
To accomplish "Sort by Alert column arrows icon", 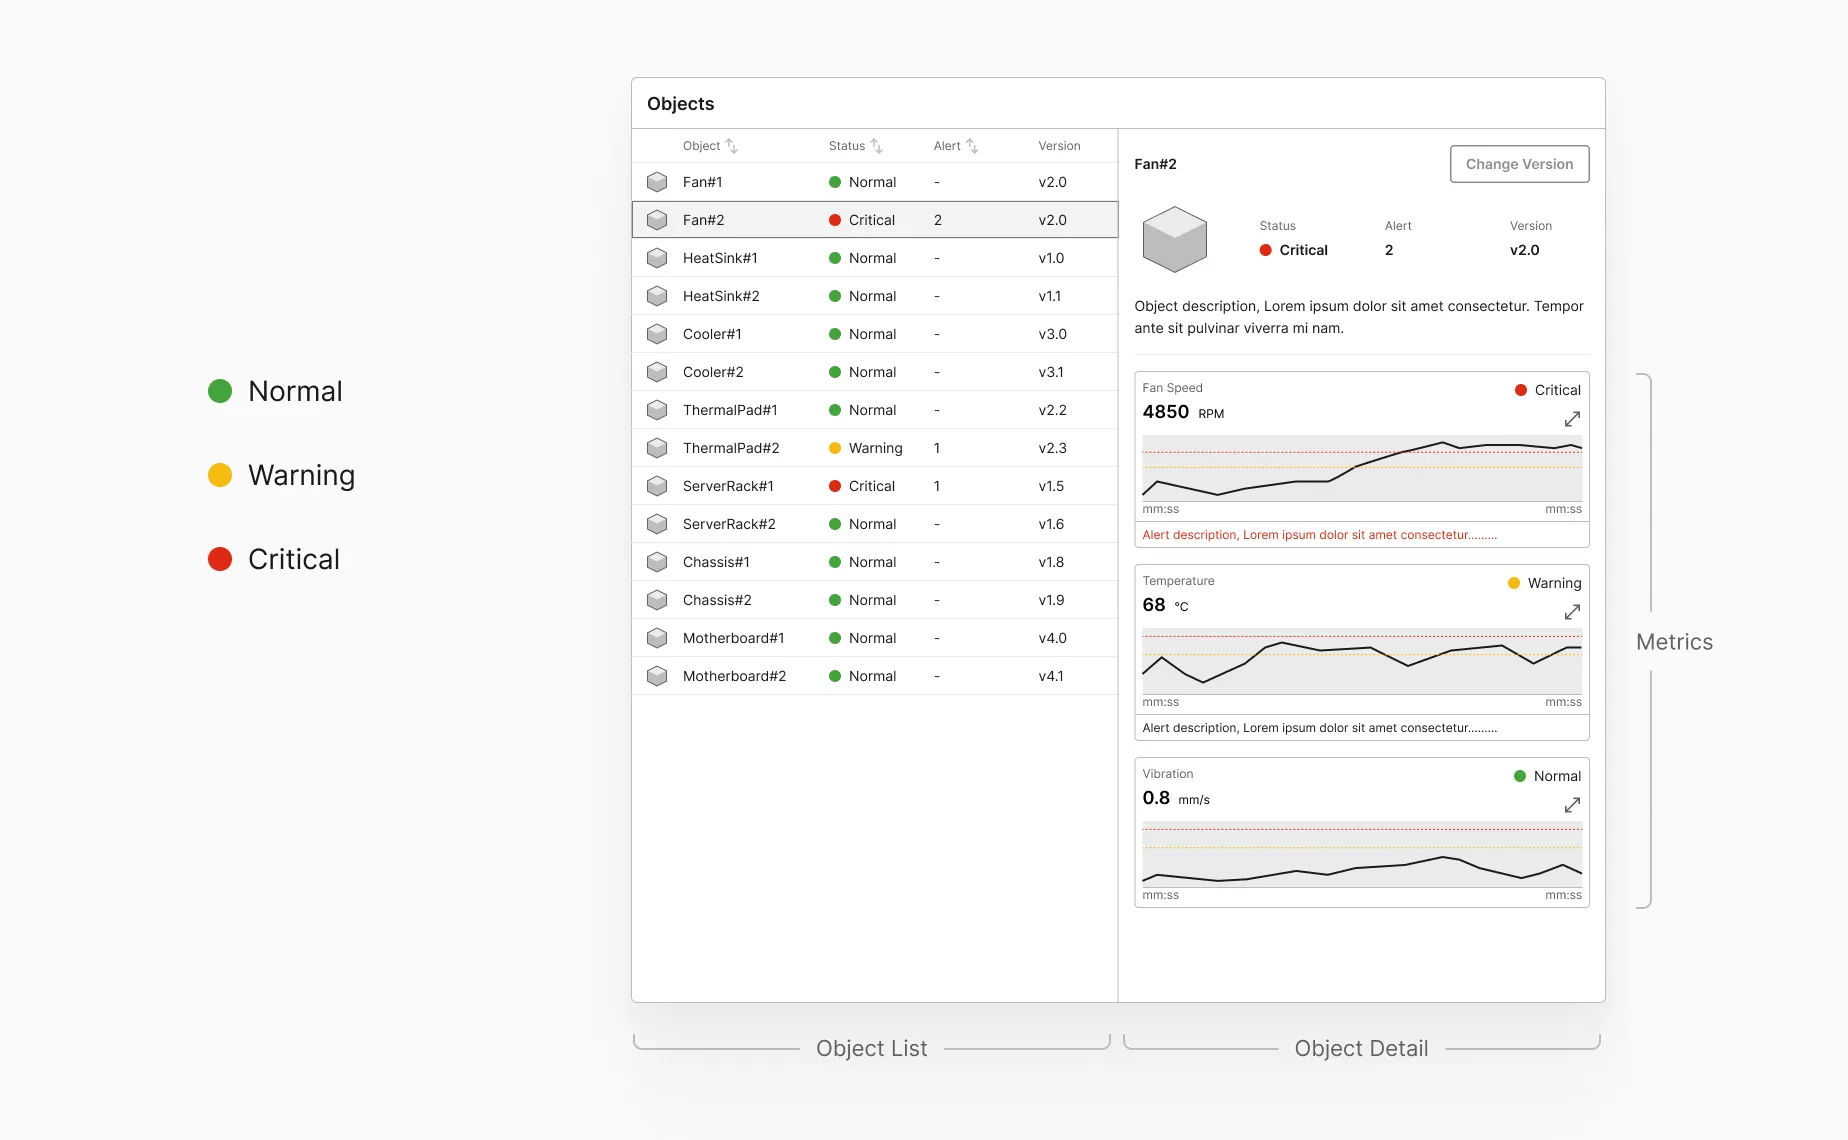I will pos(972,146).
